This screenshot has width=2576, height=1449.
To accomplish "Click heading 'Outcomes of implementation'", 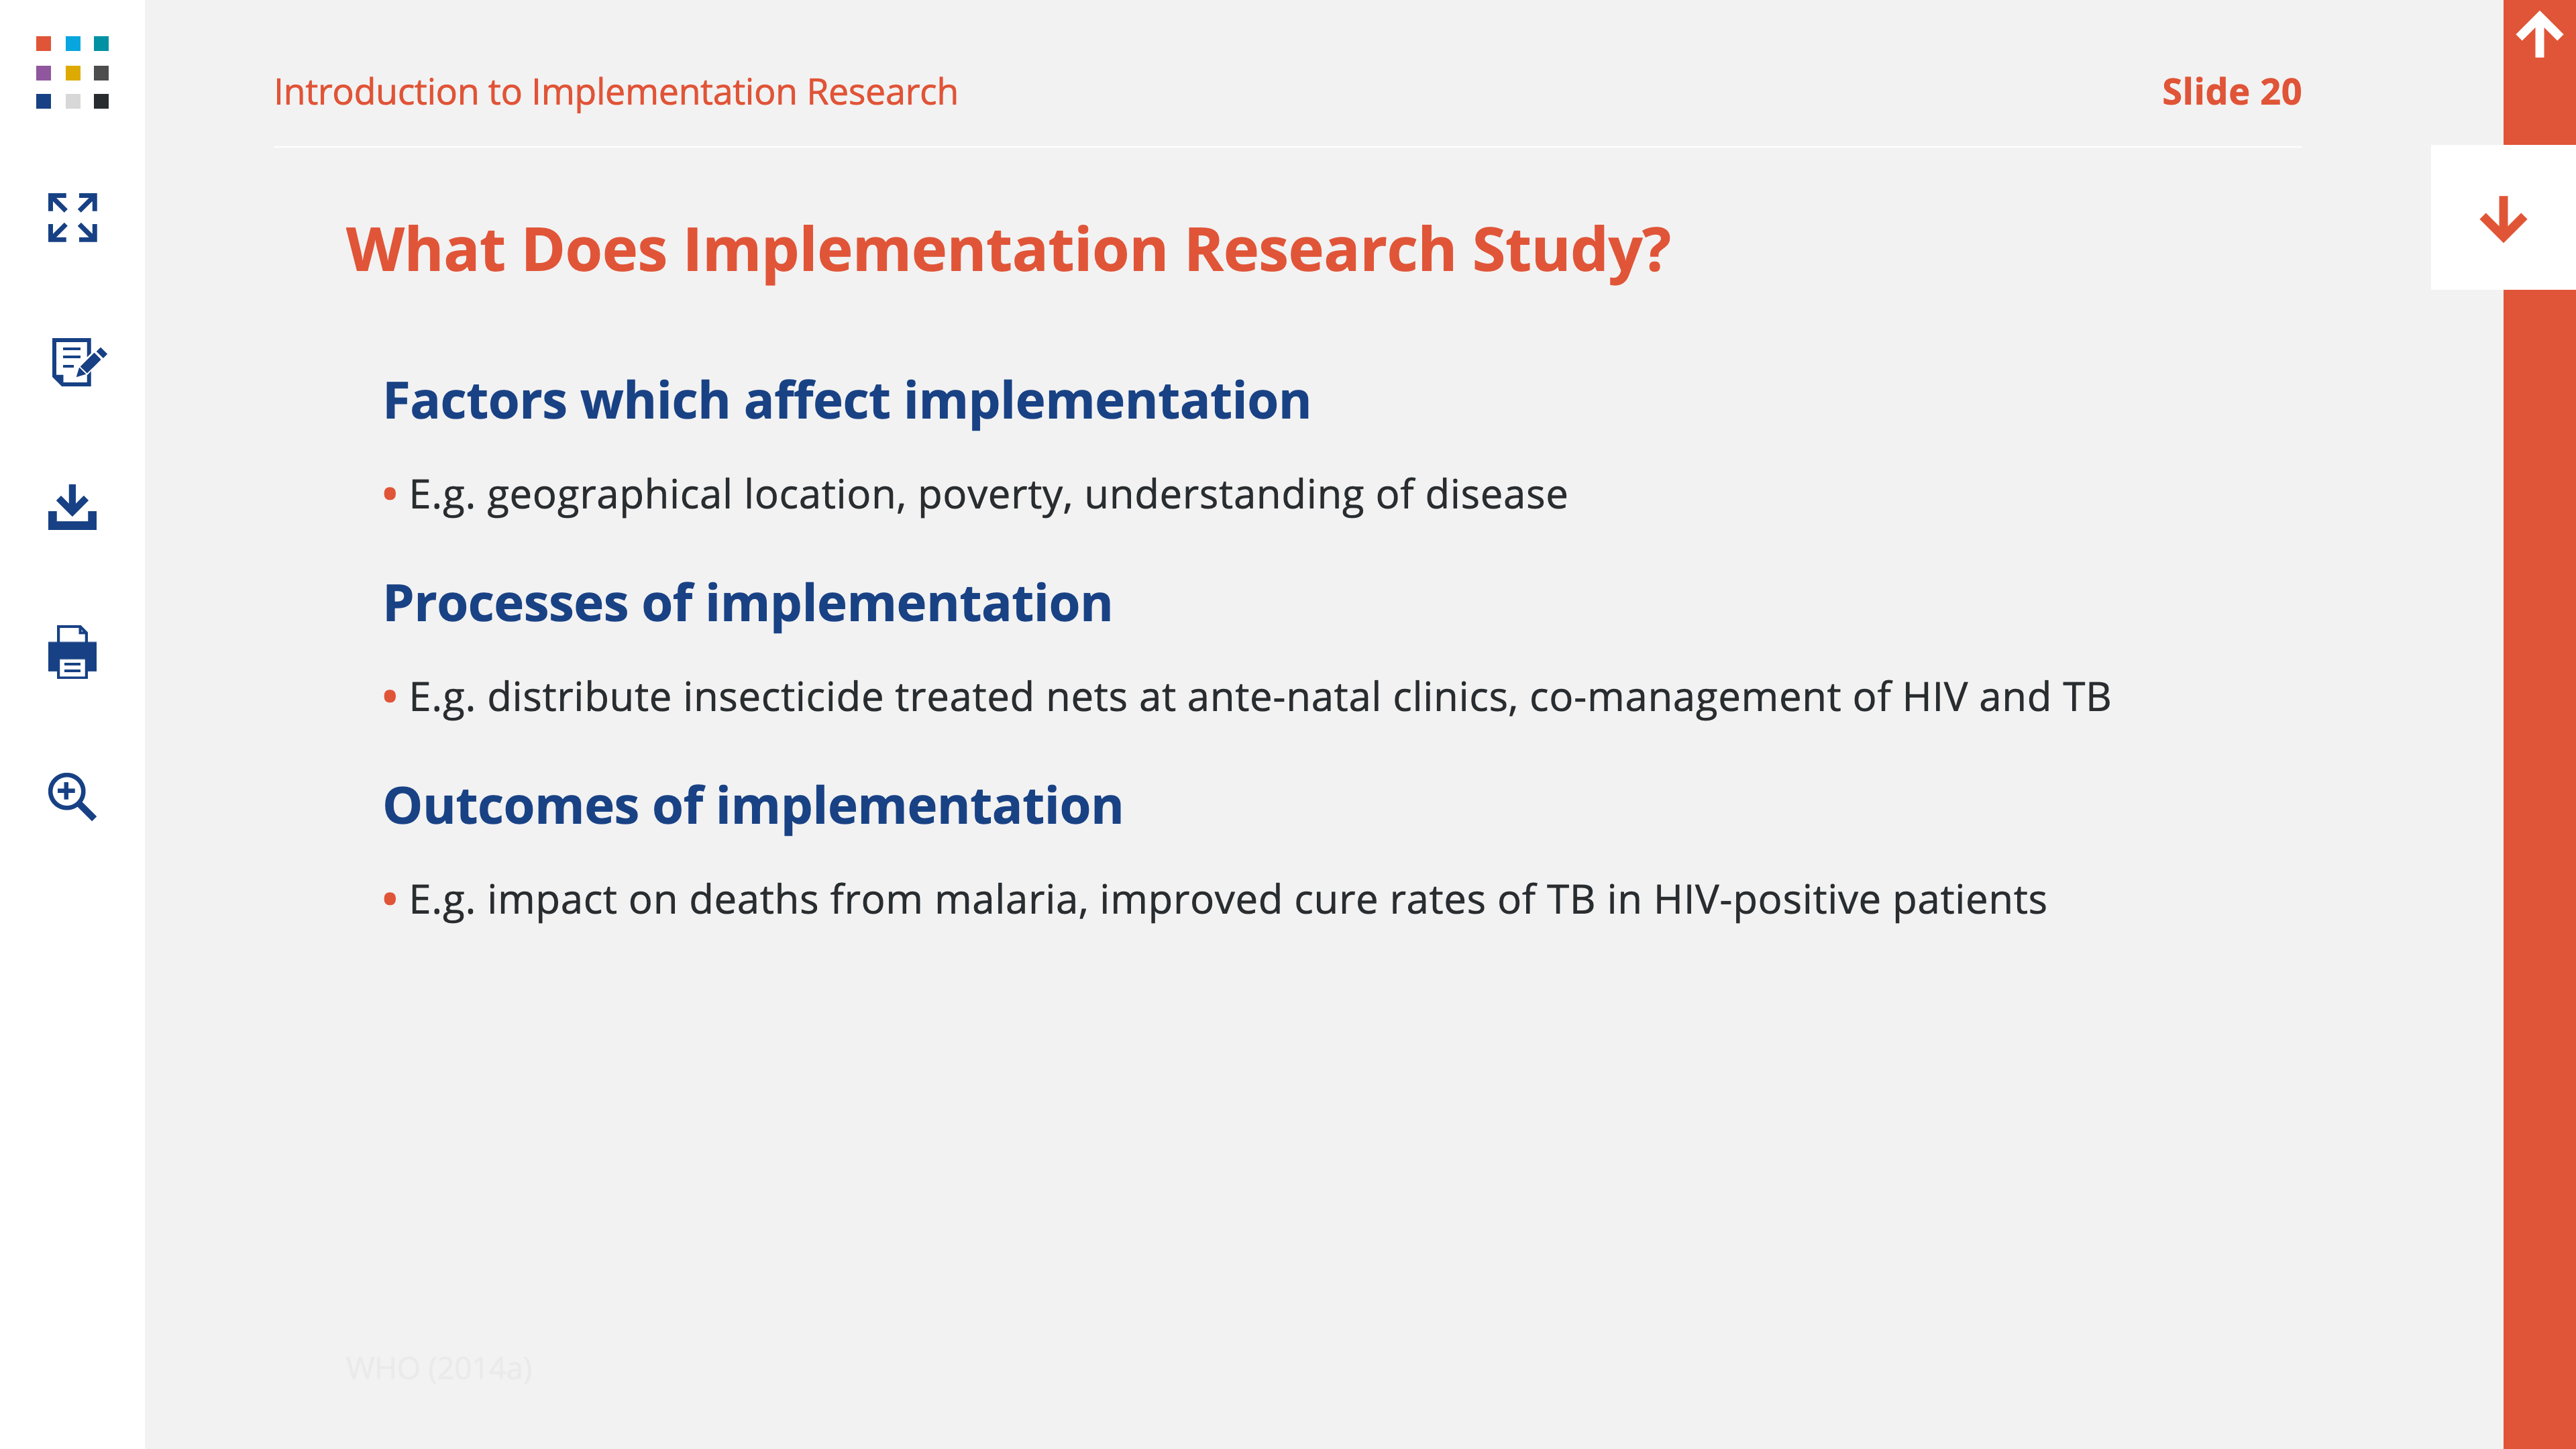I will click(752, 806).
